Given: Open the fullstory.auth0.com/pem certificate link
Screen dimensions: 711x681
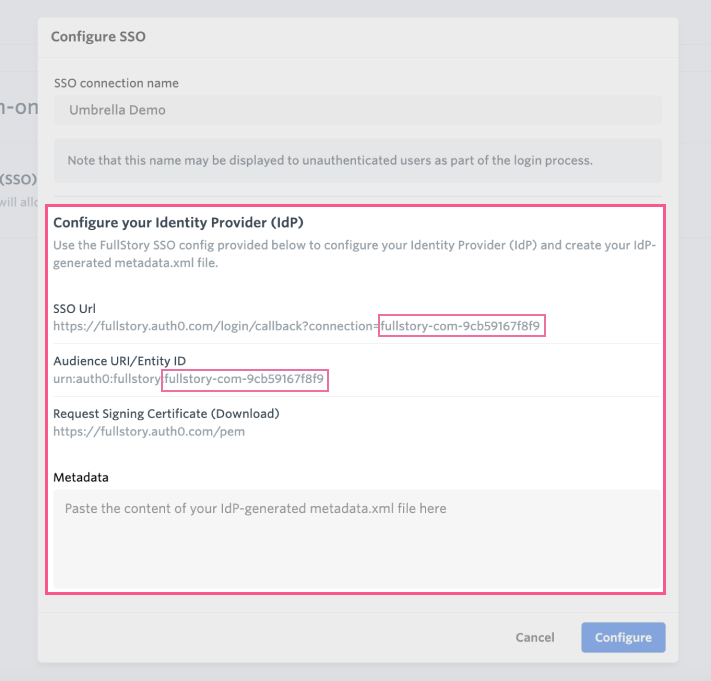Looking at the screenshot, I should point(149,432).
